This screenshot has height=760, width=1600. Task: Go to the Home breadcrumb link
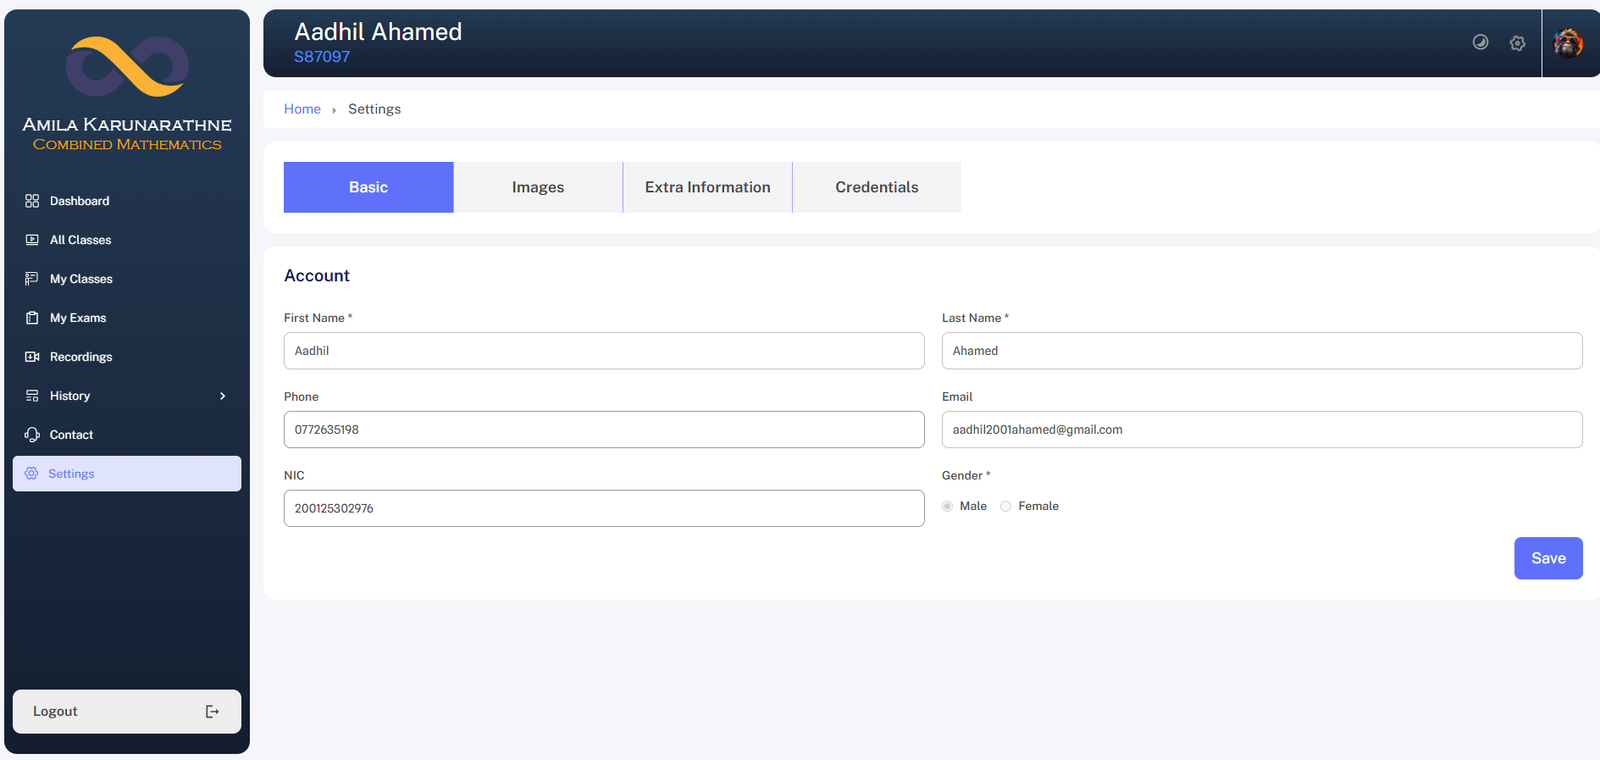point(302,109)
